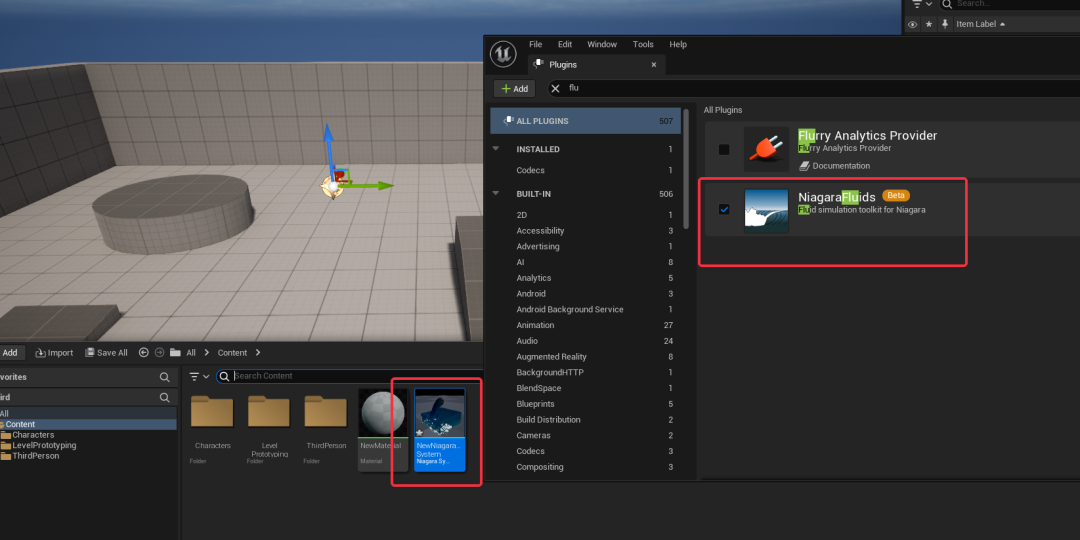Screen dimensions: 1080x540
Task: Select the All Plugins category
Action: click(585, 121)
